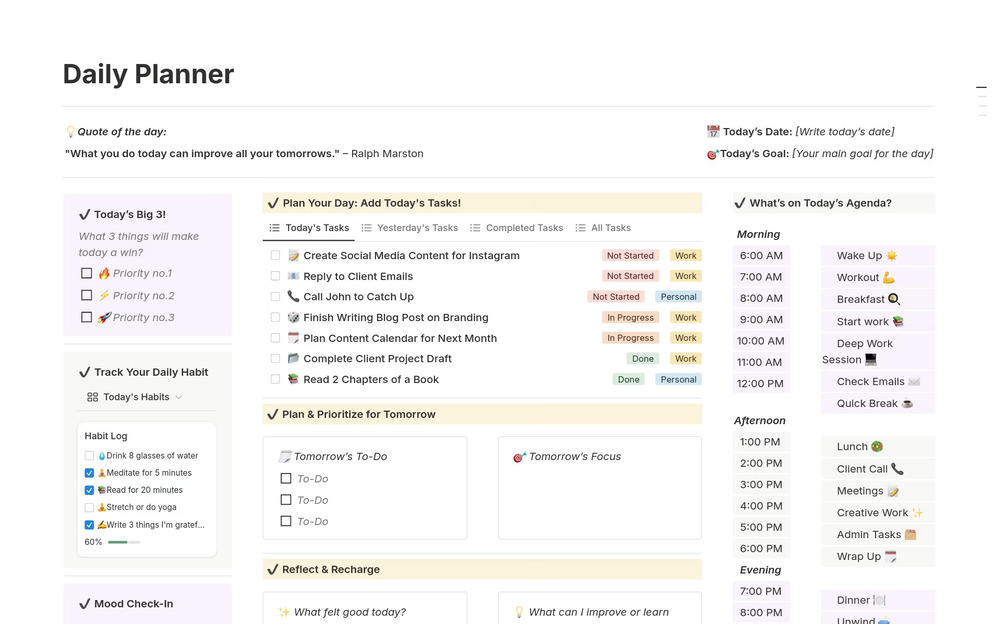The width and height of the screenshot is (1000, 624).
Task: Open Work tag of Reply to Client Emails
Action: [x=686, y=276]
